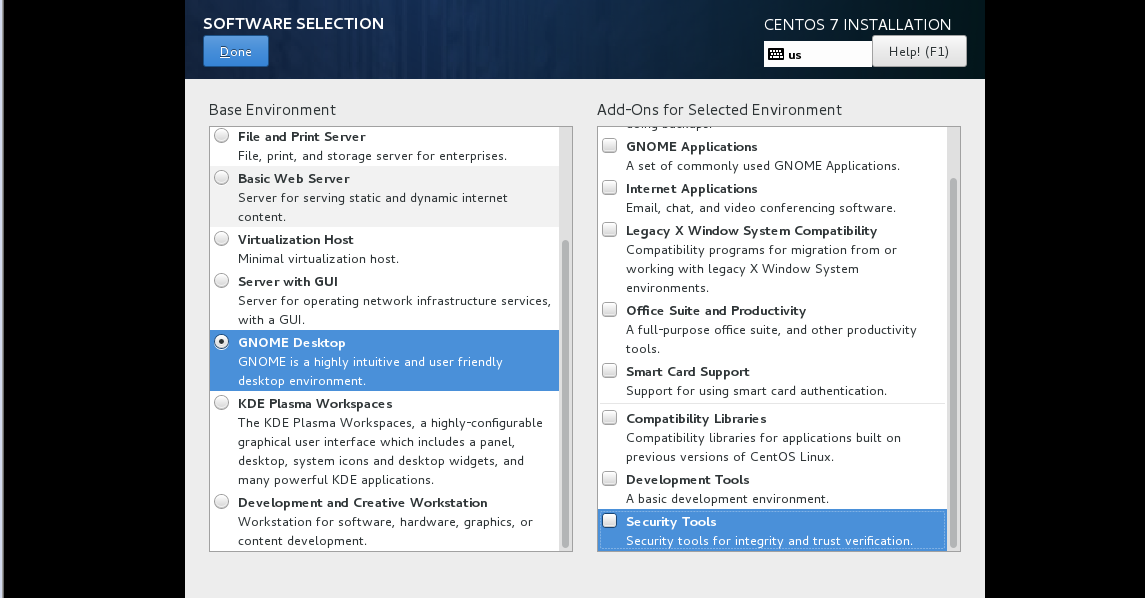Image resolution: width=1145 pixels, height=598 pixels.
Task: Pick KDE Plasma Workspaces radio button
Action: [x=221, y=403]
